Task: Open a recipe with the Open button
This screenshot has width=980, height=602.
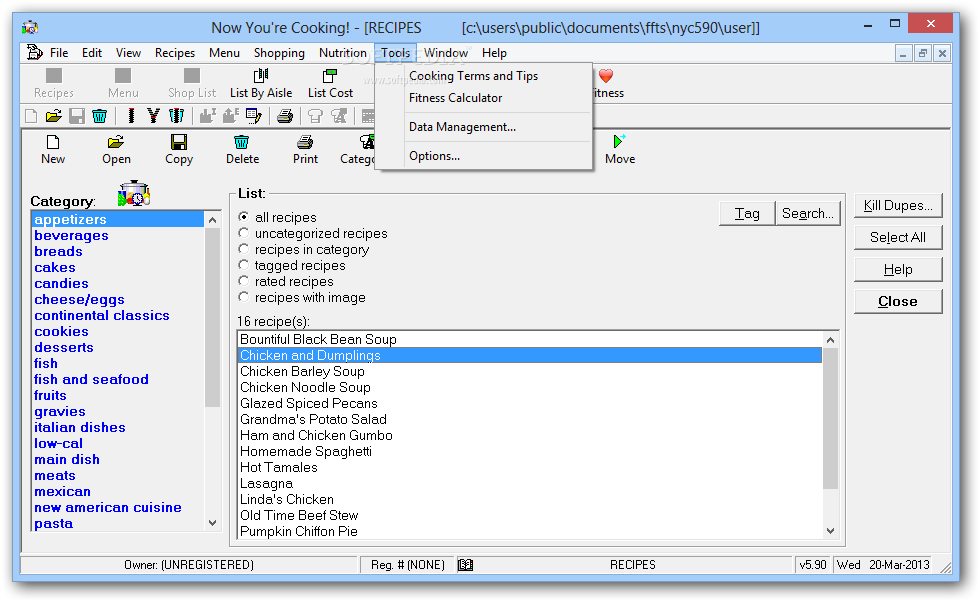Action: pos(116,149)
